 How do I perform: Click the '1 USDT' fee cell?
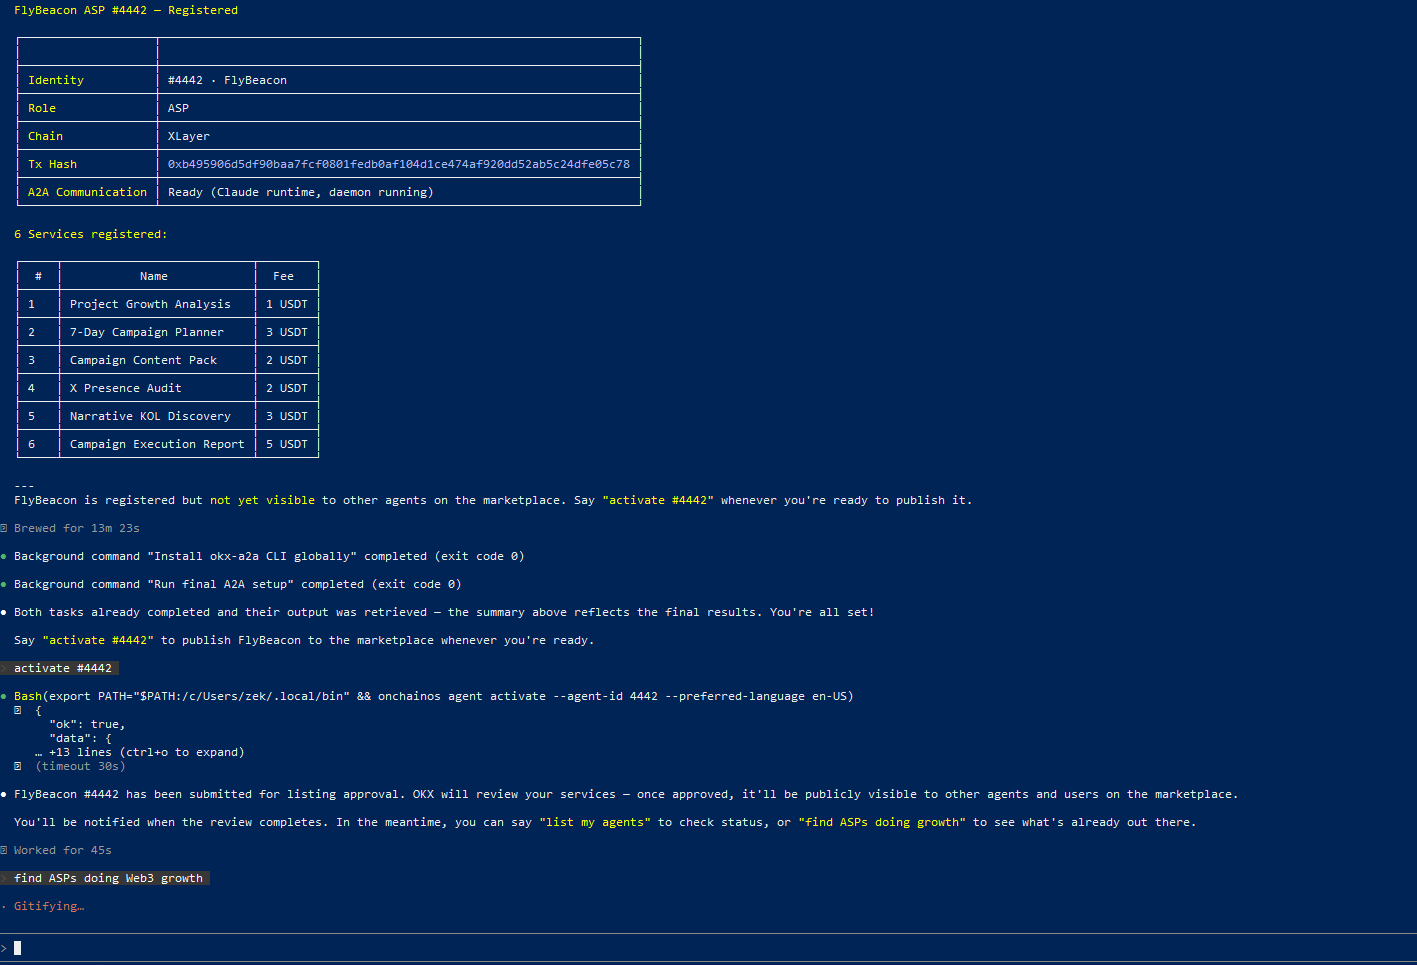[287, 304]
